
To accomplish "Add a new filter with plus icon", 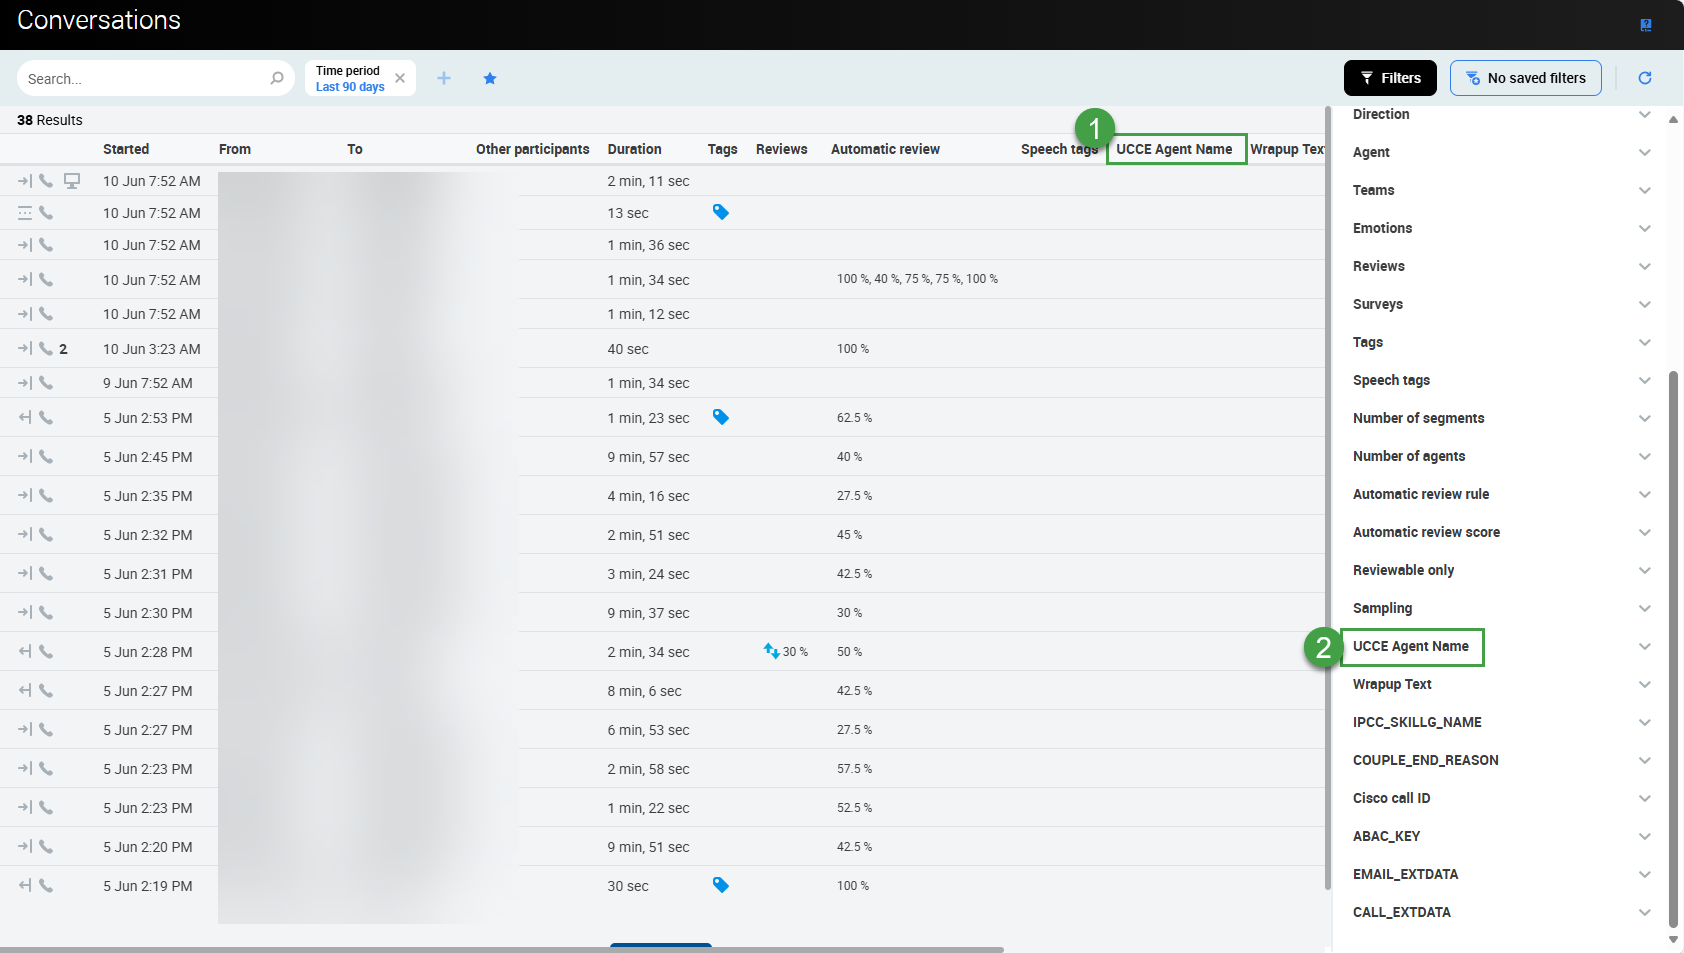I will tap(444, 78).
